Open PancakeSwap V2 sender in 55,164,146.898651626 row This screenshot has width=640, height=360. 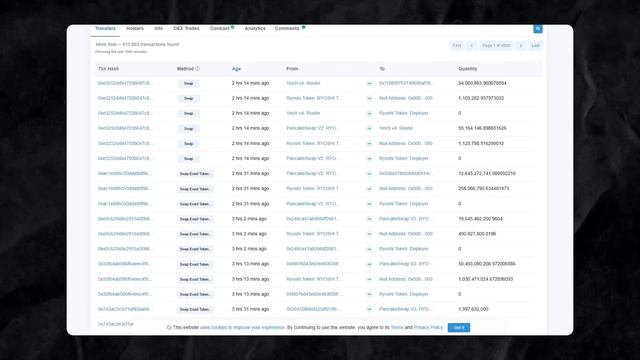point(312,128)
